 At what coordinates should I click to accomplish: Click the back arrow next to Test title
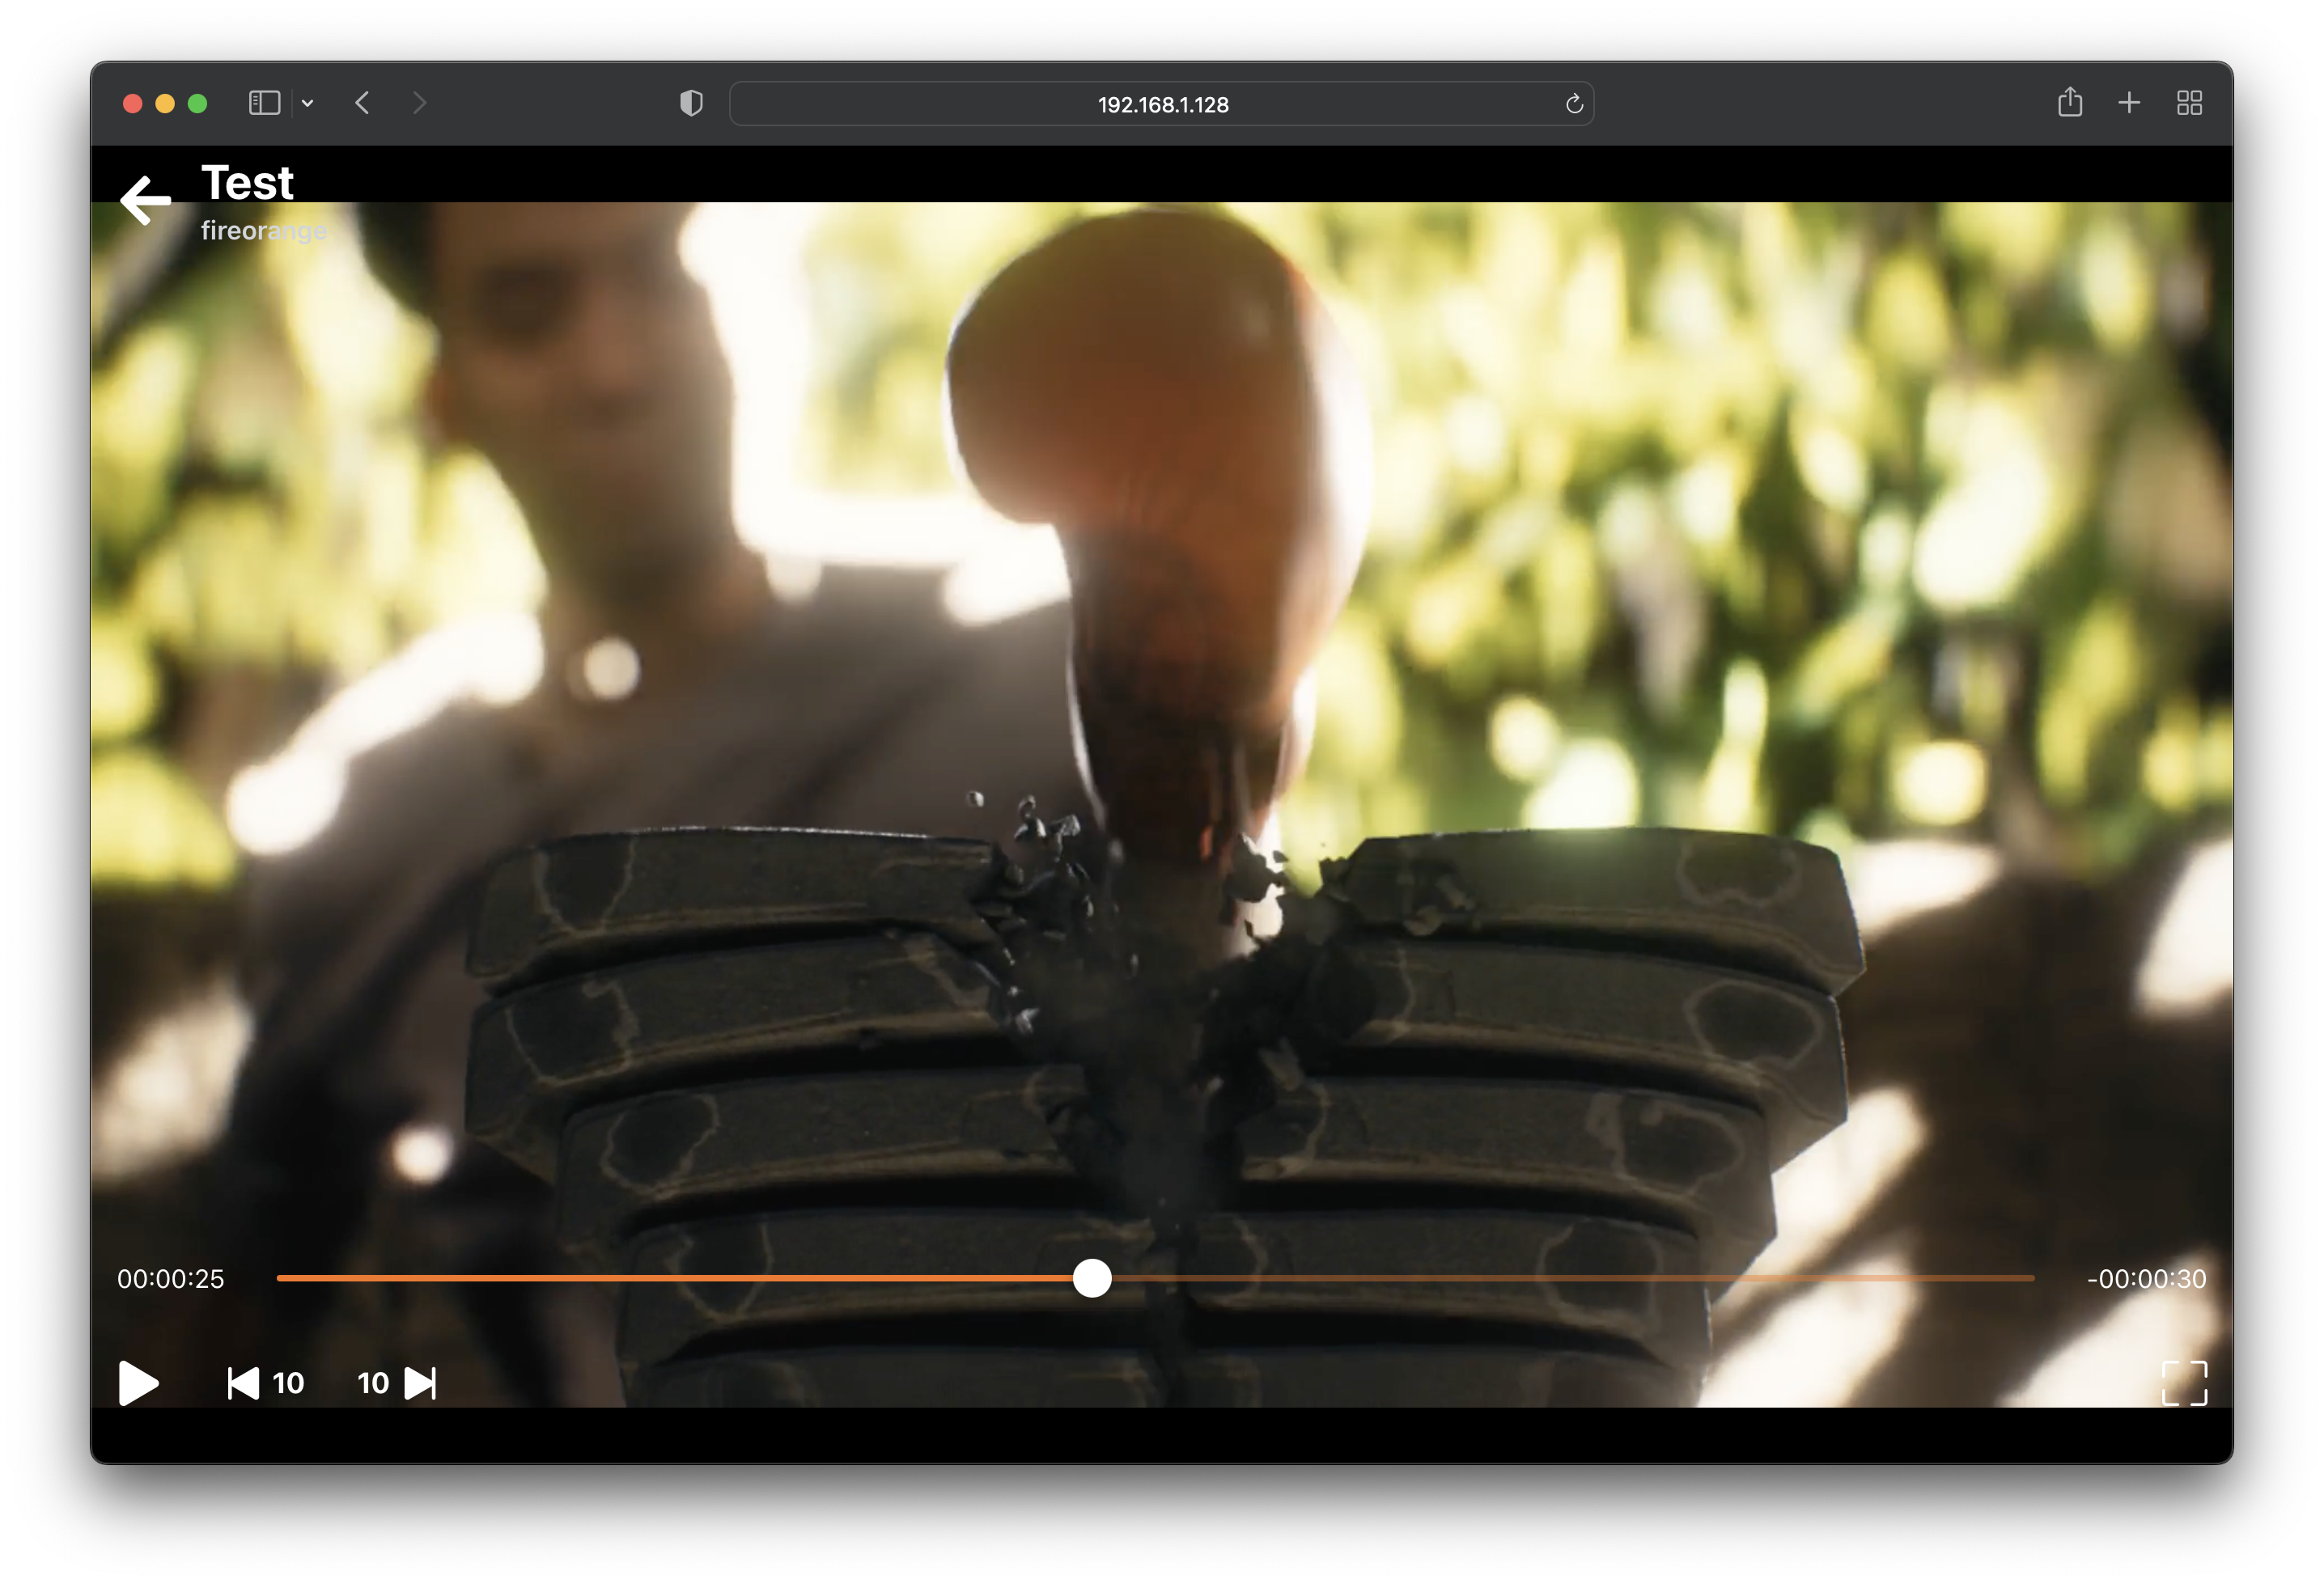146,200
